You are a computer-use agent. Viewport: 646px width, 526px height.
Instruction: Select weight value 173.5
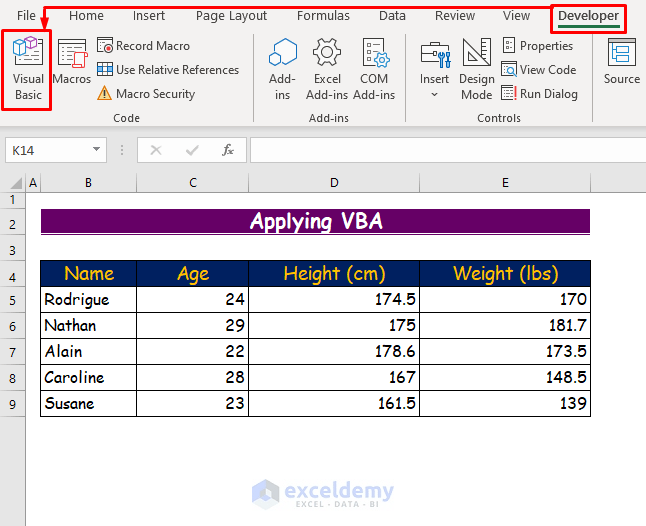[x=505, y=351]
